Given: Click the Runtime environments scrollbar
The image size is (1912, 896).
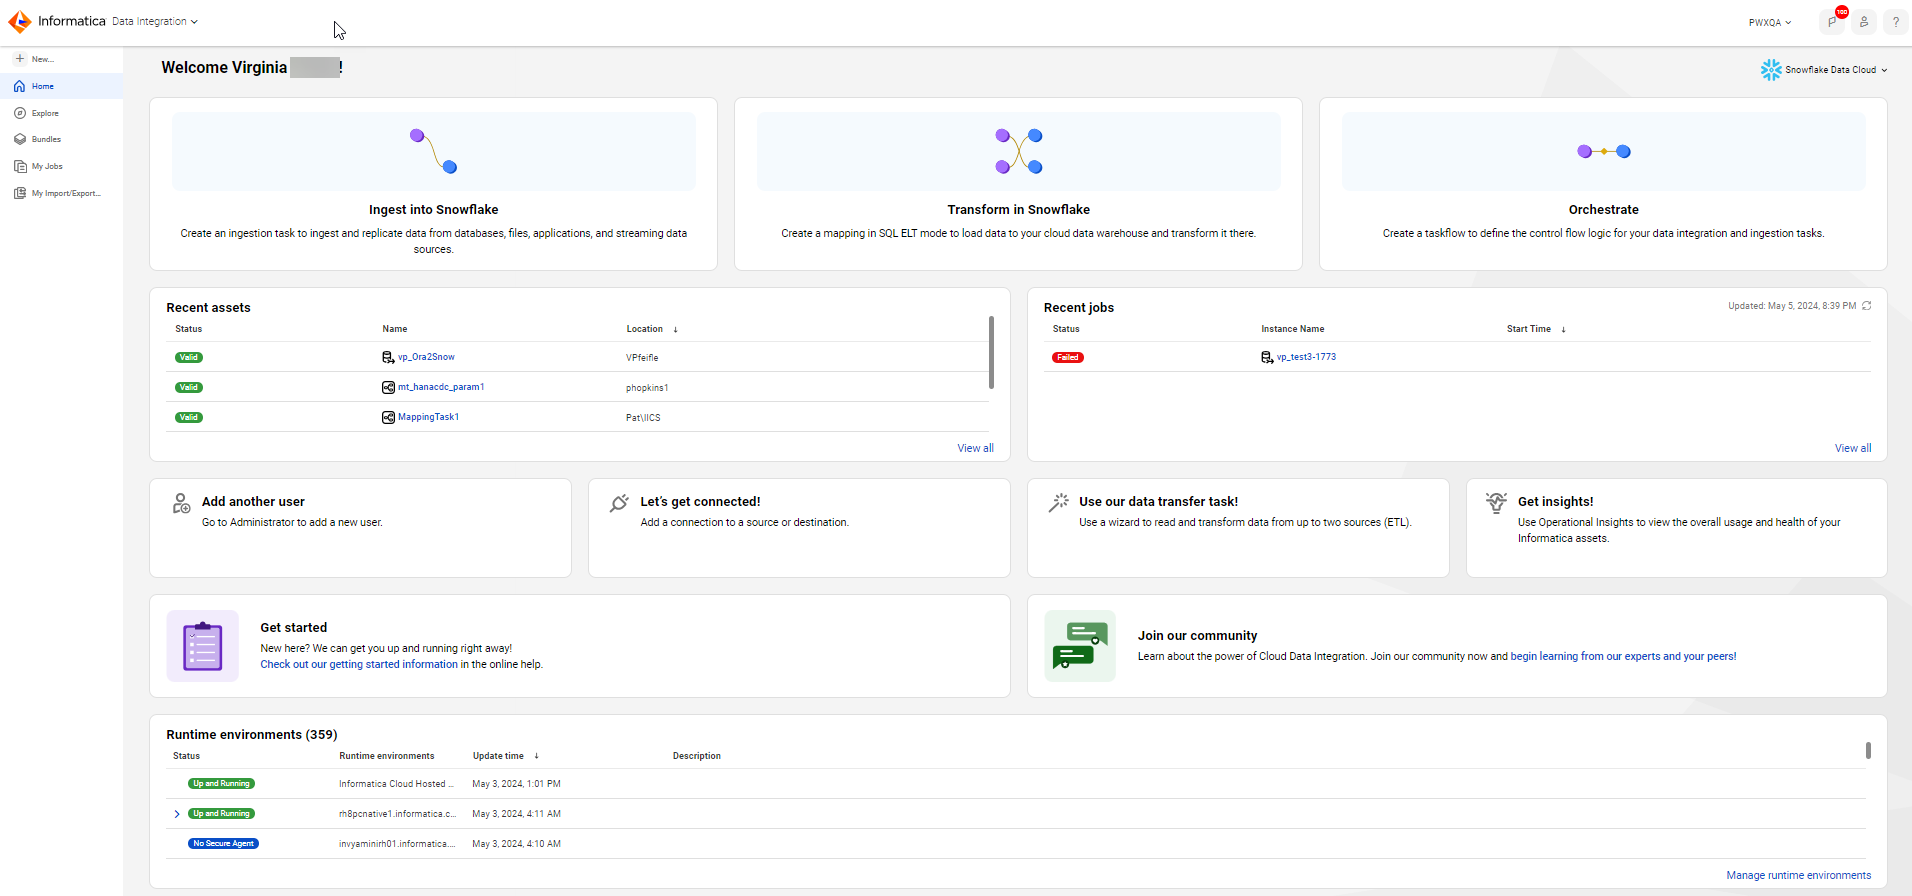Looking at the screenshot, I should (1868, 750).
